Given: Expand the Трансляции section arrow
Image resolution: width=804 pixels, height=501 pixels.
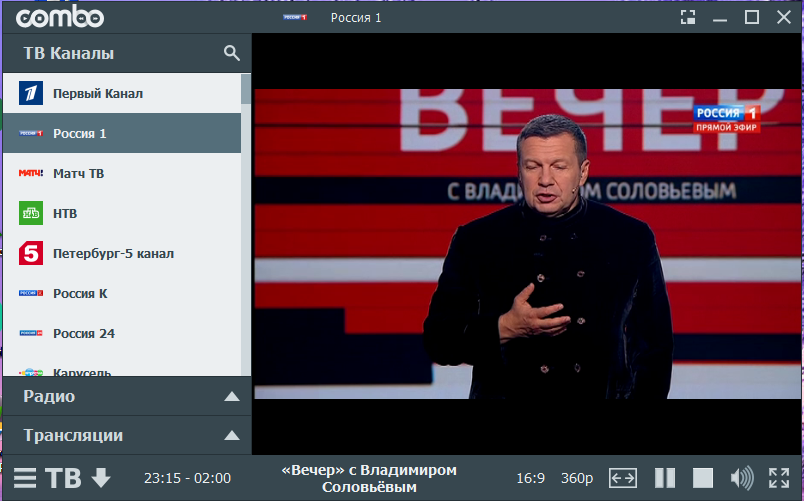Looking at the screenshot, I should pyautogui.click(x=232, y=435).
